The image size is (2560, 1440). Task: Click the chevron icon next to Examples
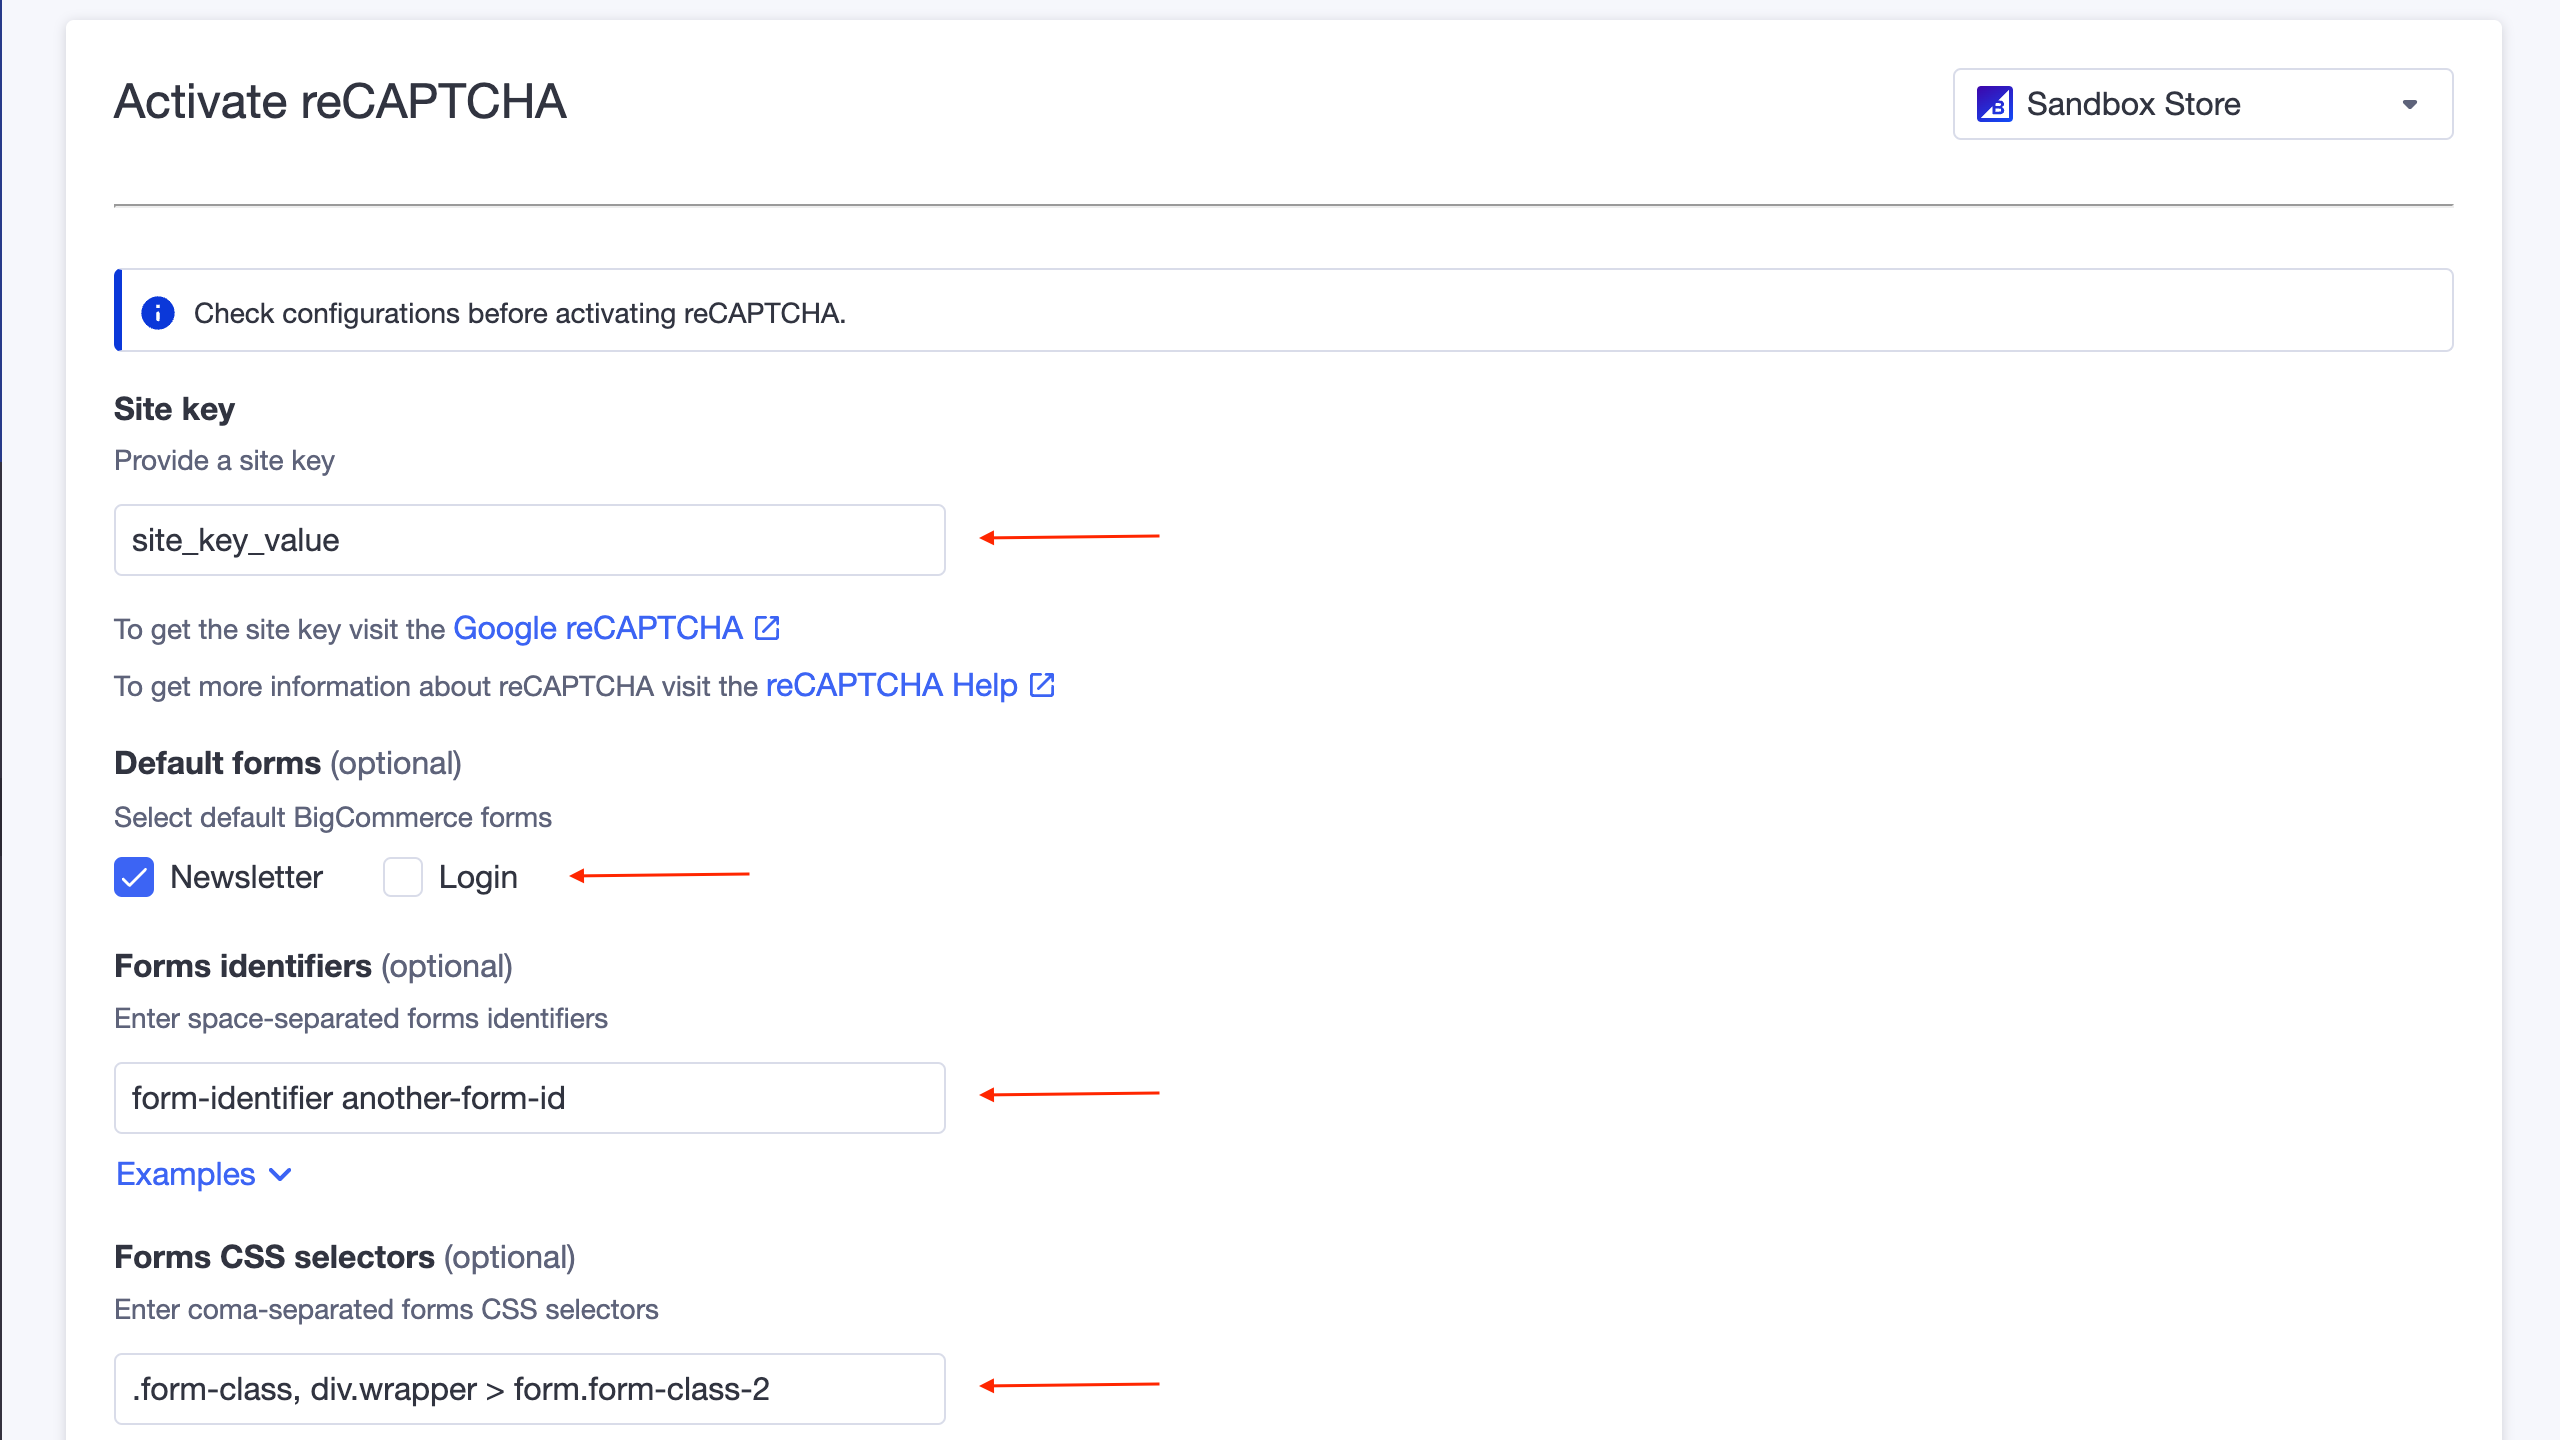tap(279, 1175)
